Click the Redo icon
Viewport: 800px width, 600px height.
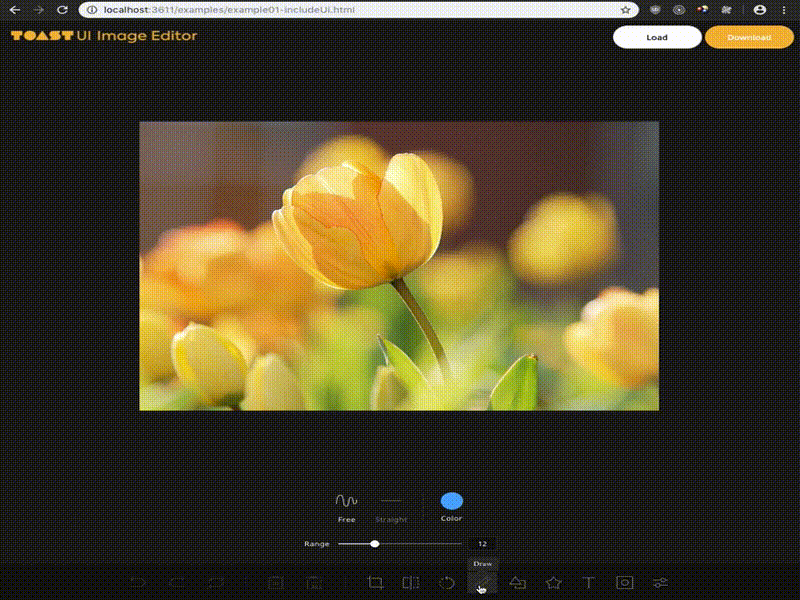point(175,582)
